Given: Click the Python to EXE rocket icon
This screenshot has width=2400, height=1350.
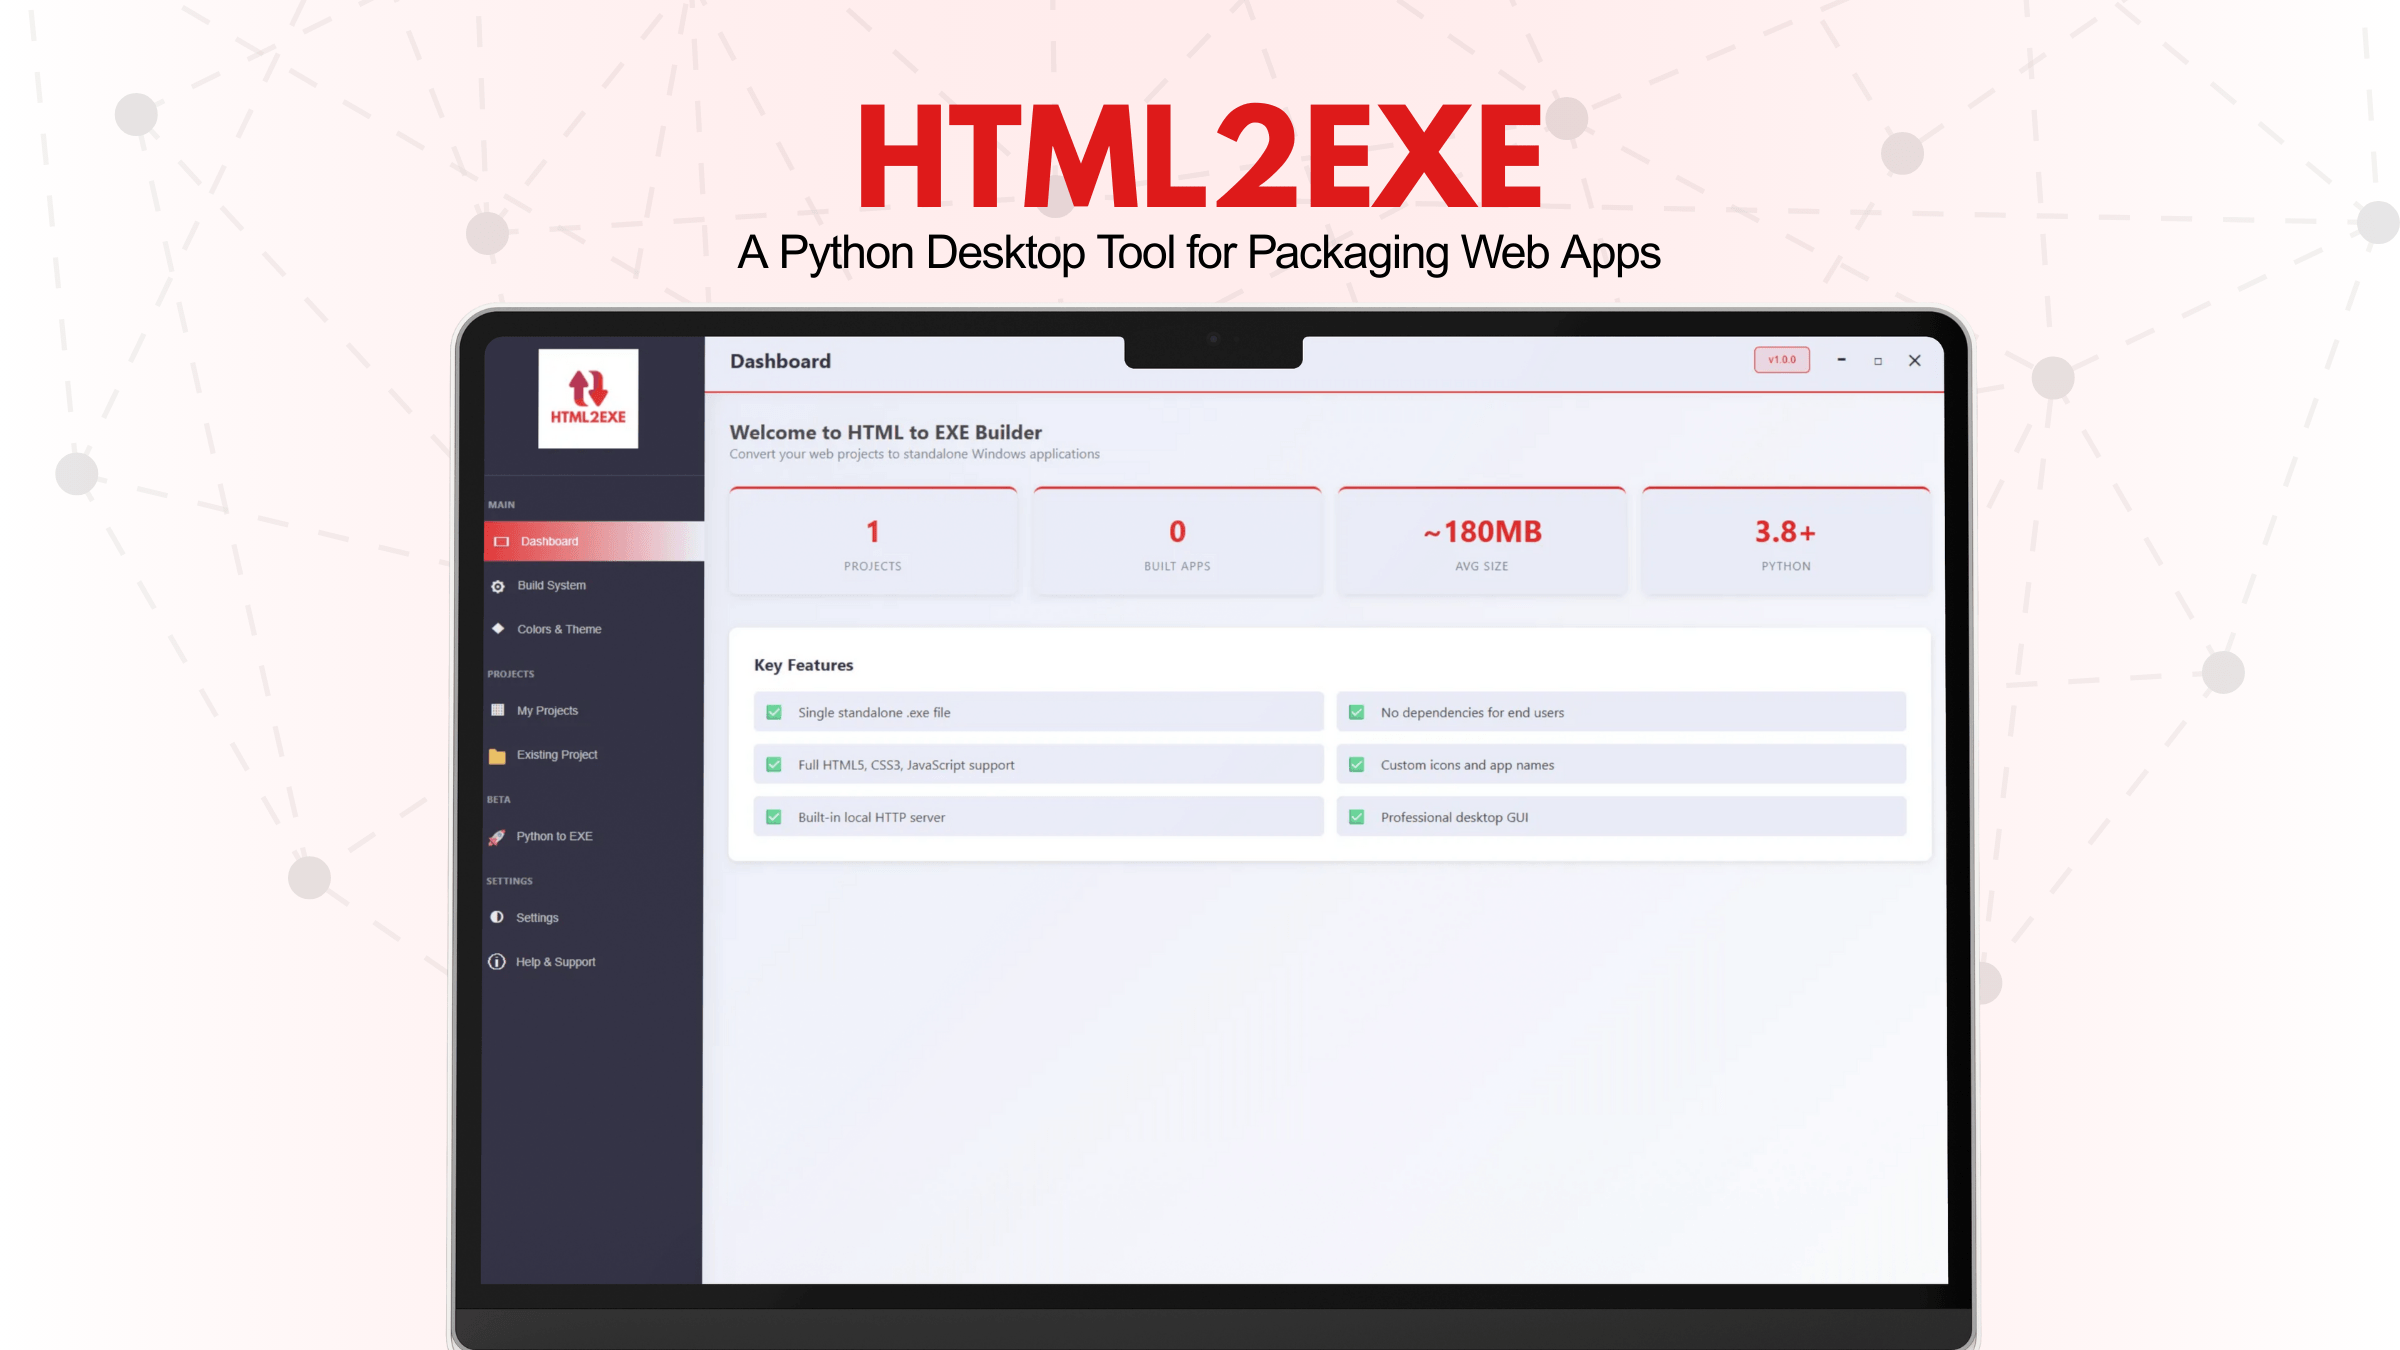Looking at the screenshot, I should pyautogui.click(x=497, y=836).
